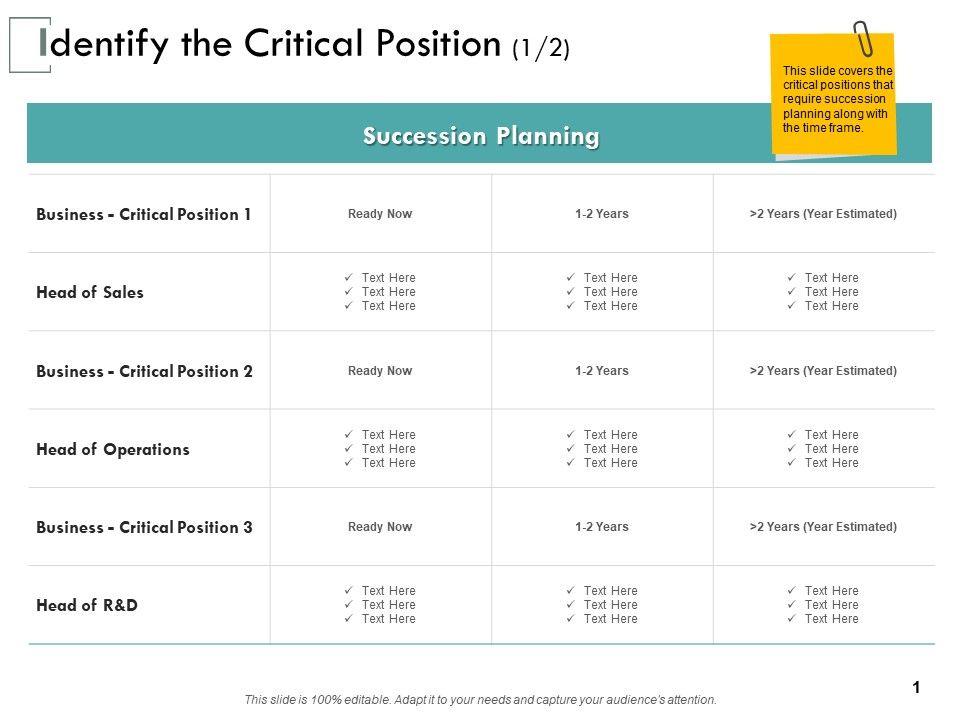Select Business - Critical Position 3 label
Image resolution: width=960 pixels, height=720 pixels.
pos(144,527)
